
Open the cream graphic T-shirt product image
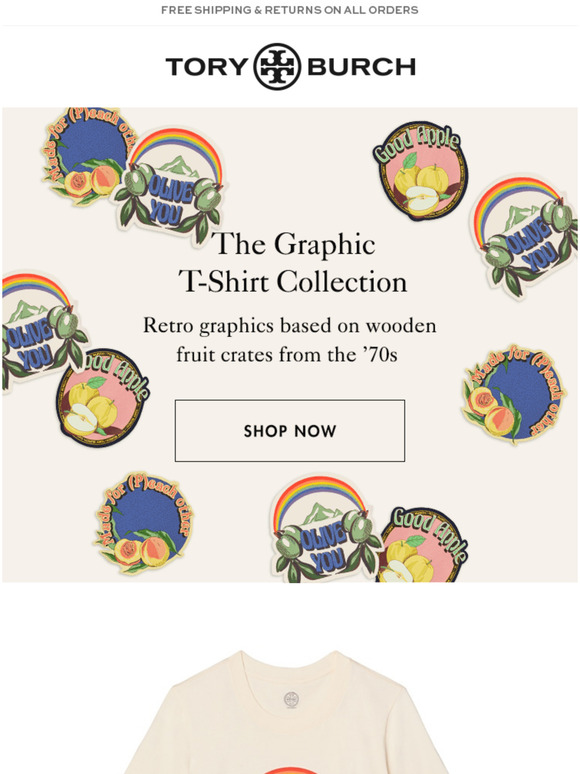coord(290,712)
